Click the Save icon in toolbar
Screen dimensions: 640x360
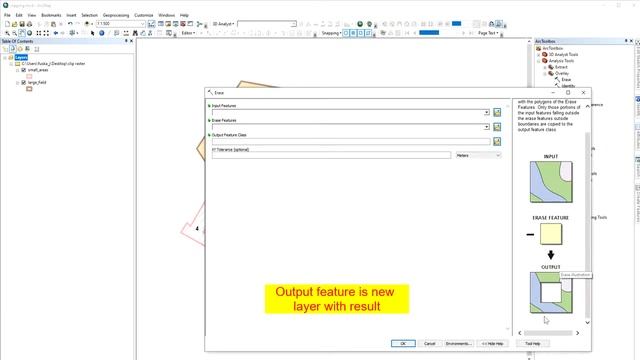click(22, 24)
